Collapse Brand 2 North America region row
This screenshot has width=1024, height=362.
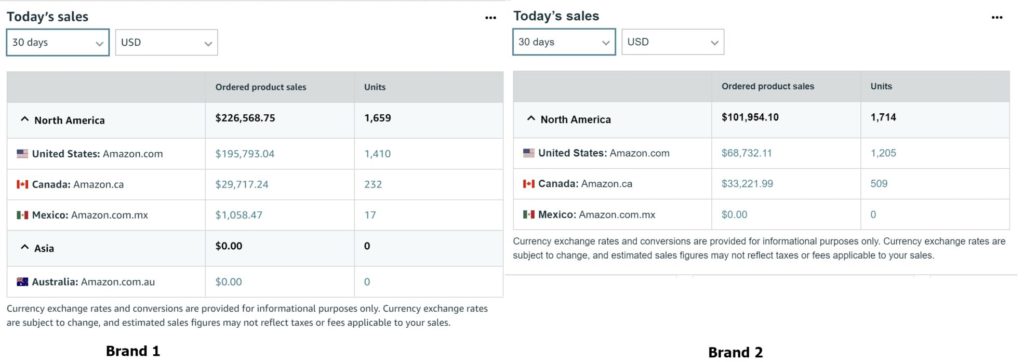[531, 119]
